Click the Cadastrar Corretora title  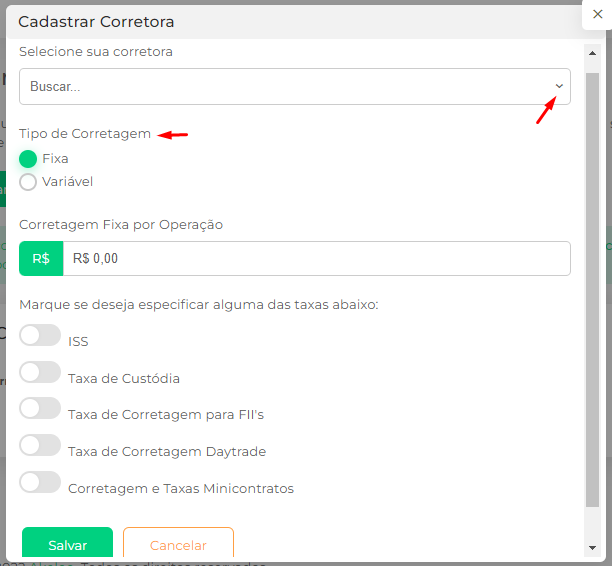96,22
